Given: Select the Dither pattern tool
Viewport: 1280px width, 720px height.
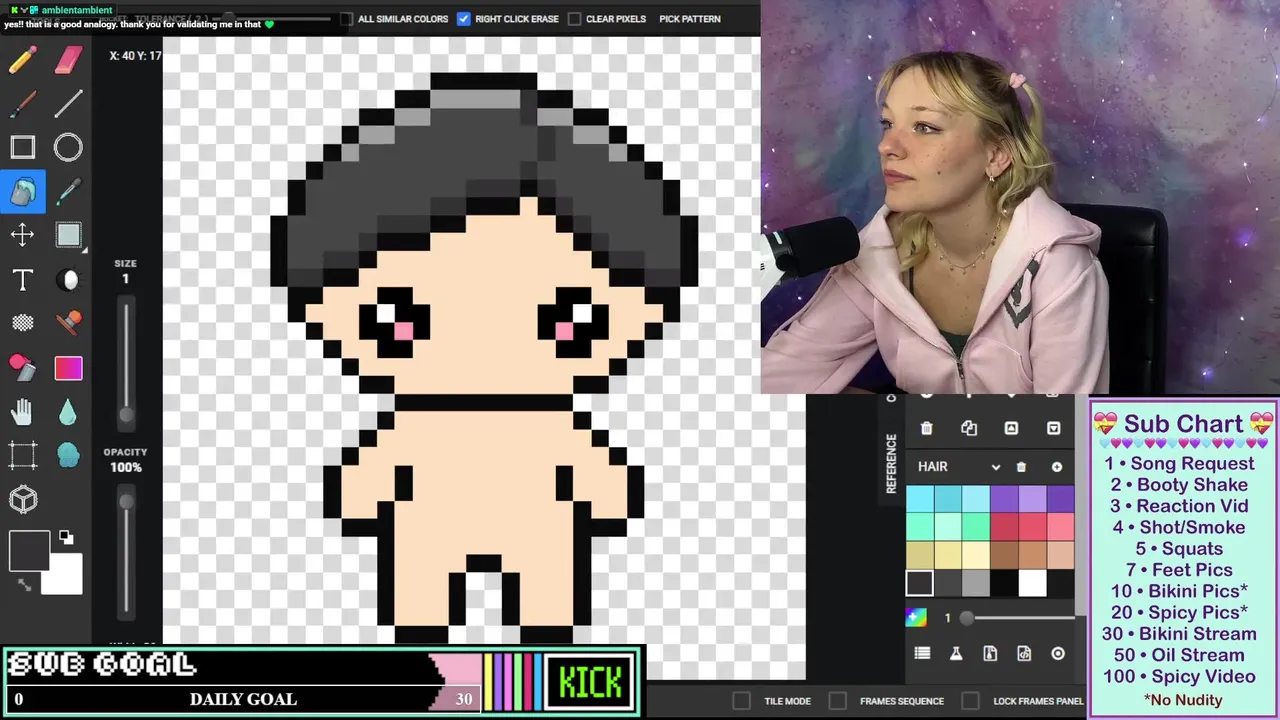Looking at the screenshot, I should (x=22, y=323).
